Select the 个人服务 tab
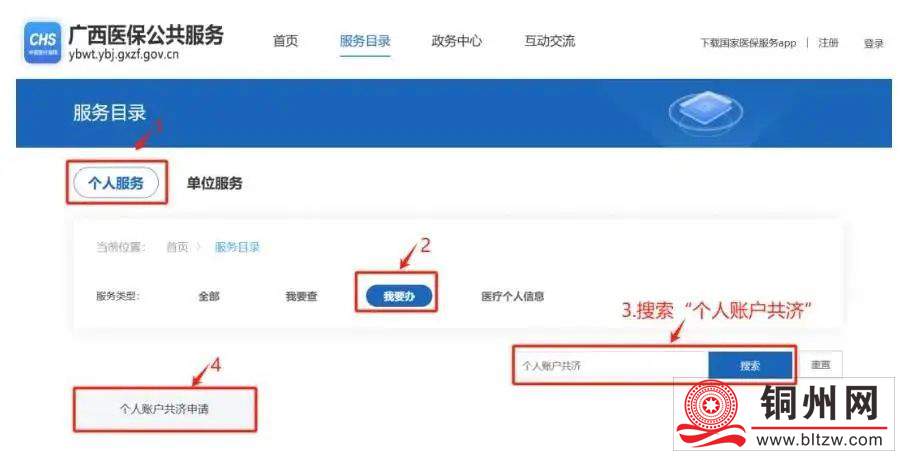 [x=116, y=183]
